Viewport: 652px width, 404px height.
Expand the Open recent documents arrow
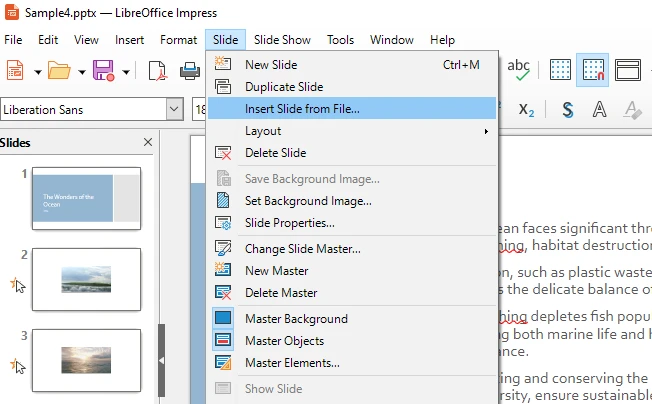[82, 72]
